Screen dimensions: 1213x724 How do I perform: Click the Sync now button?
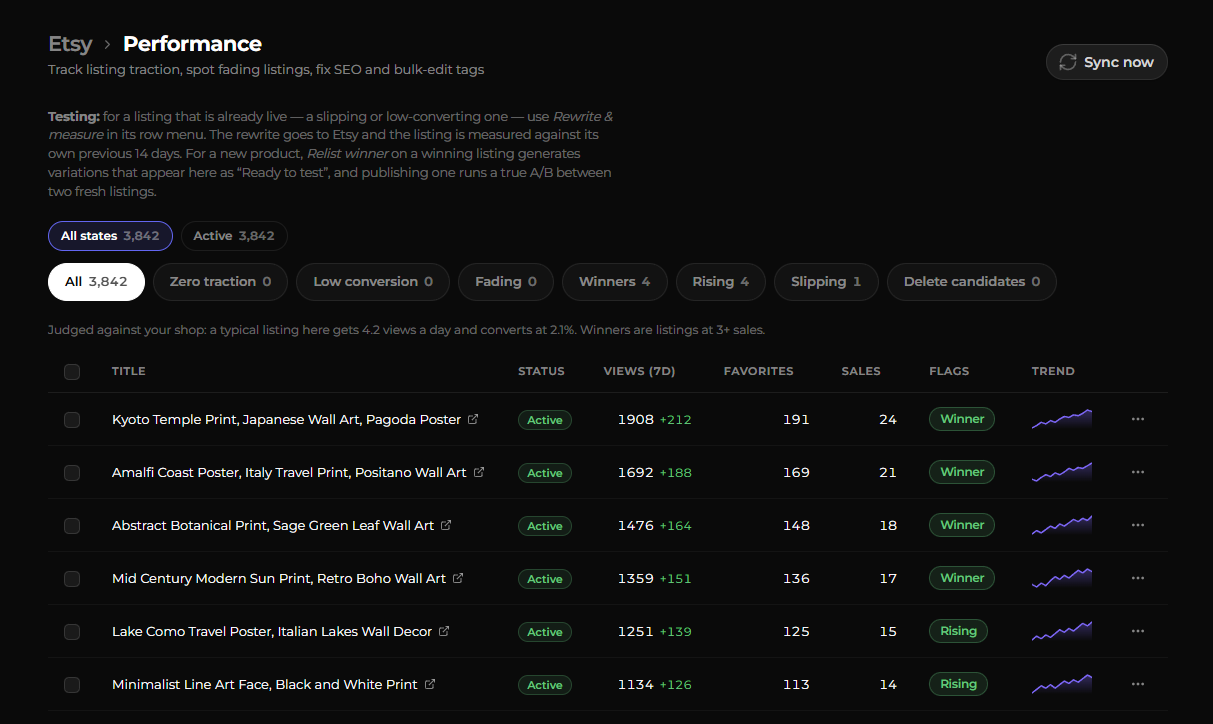(1106, 62)
